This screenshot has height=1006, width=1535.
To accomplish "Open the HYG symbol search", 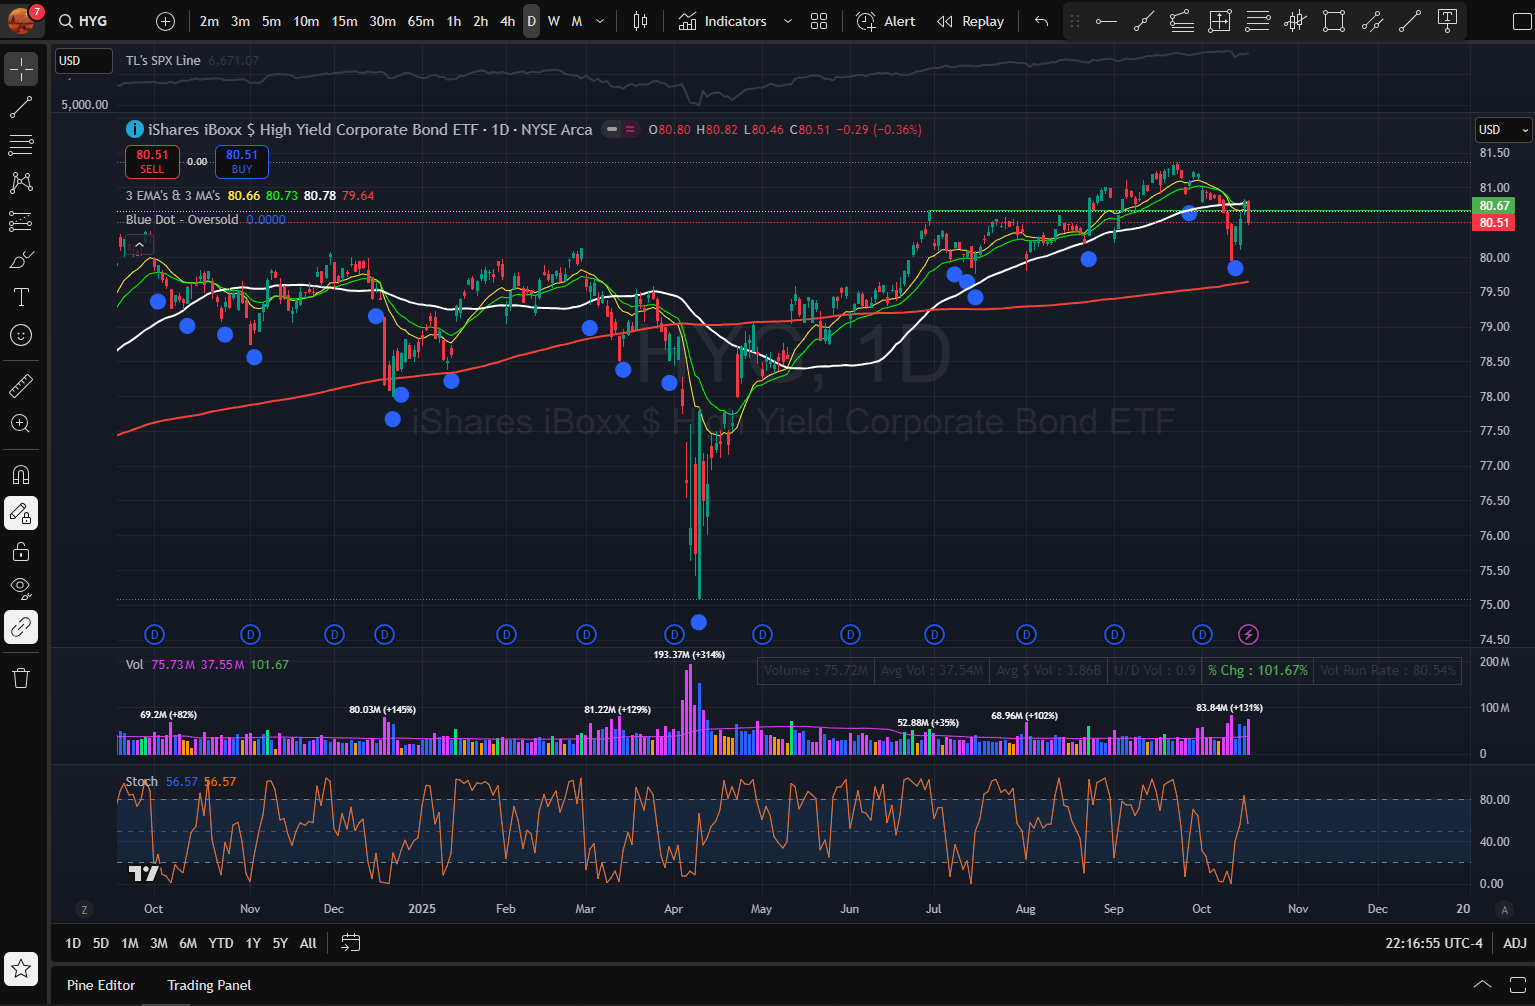I will coord(83,21).
